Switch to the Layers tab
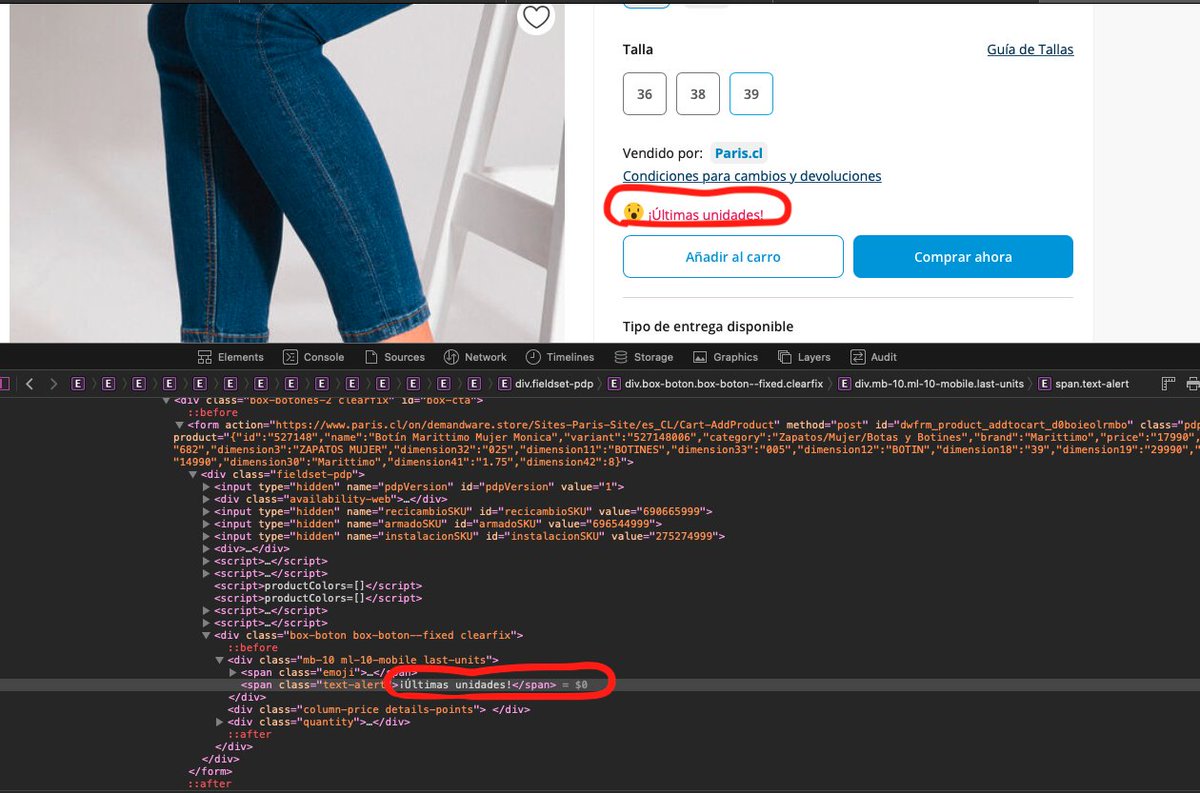Image resolution: width=1200 pixels, height=793 pixels. click(x=804, y=357)
